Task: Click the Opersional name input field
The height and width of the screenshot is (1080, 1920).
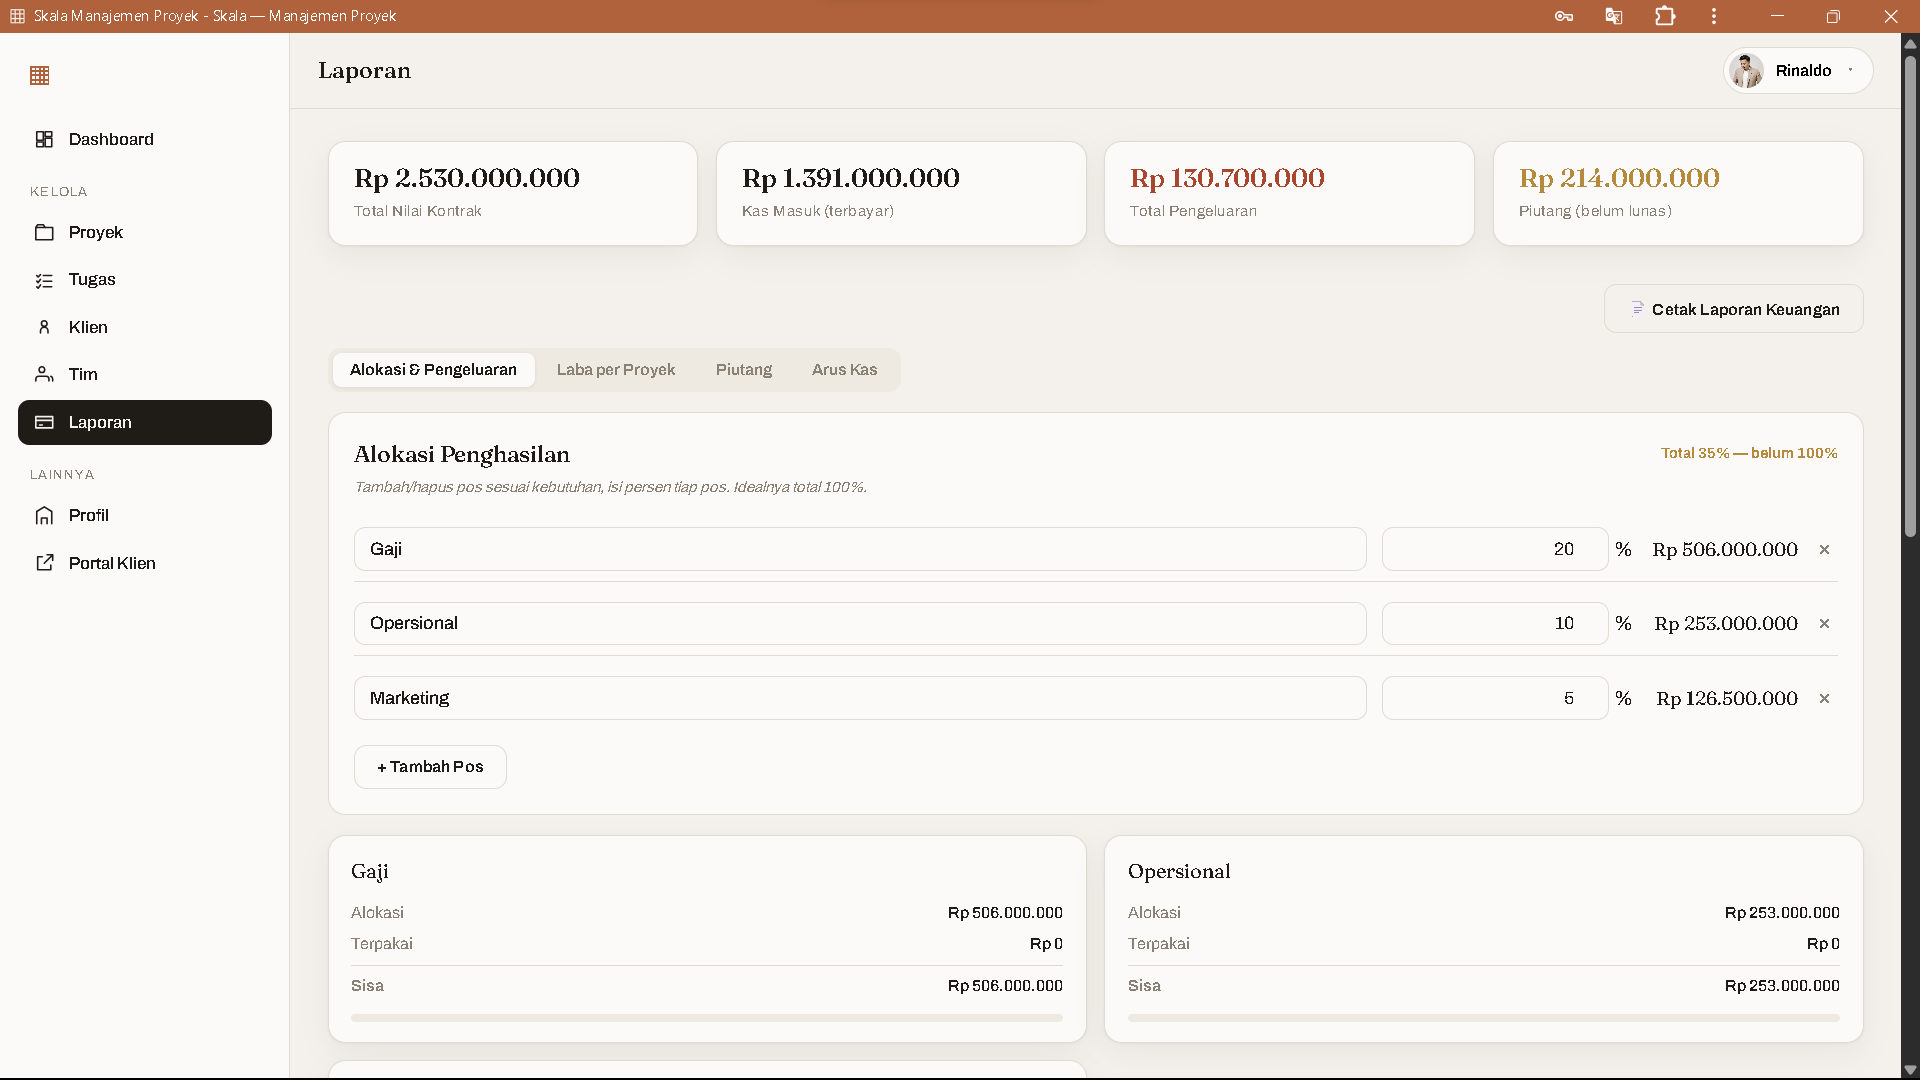Action: pyautogui.click(x=860, y=623)
